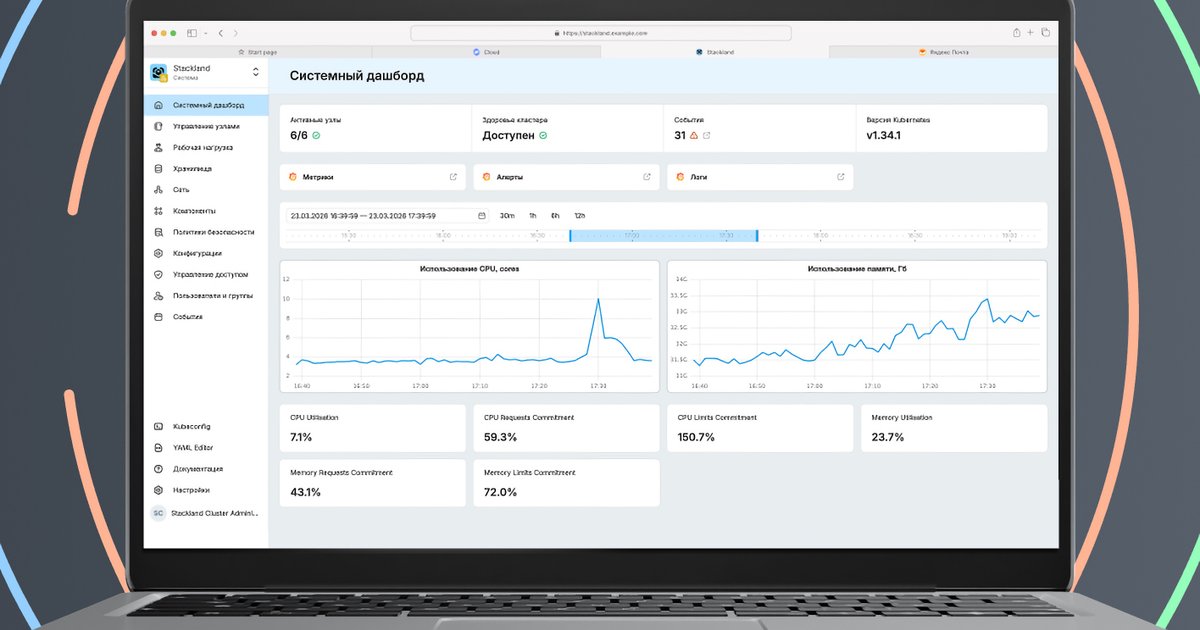This screenshot has height=630, width=1200.
Task: Open the YAML Editor sidebar icon
Action: coord(158,448)
